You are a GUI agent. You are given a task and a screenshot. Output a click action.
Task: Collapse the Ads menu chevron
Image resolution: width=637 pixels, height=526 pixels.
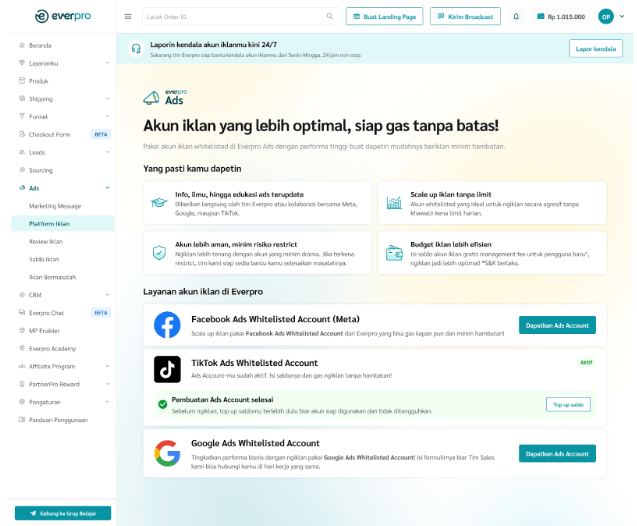coord(107,188)
